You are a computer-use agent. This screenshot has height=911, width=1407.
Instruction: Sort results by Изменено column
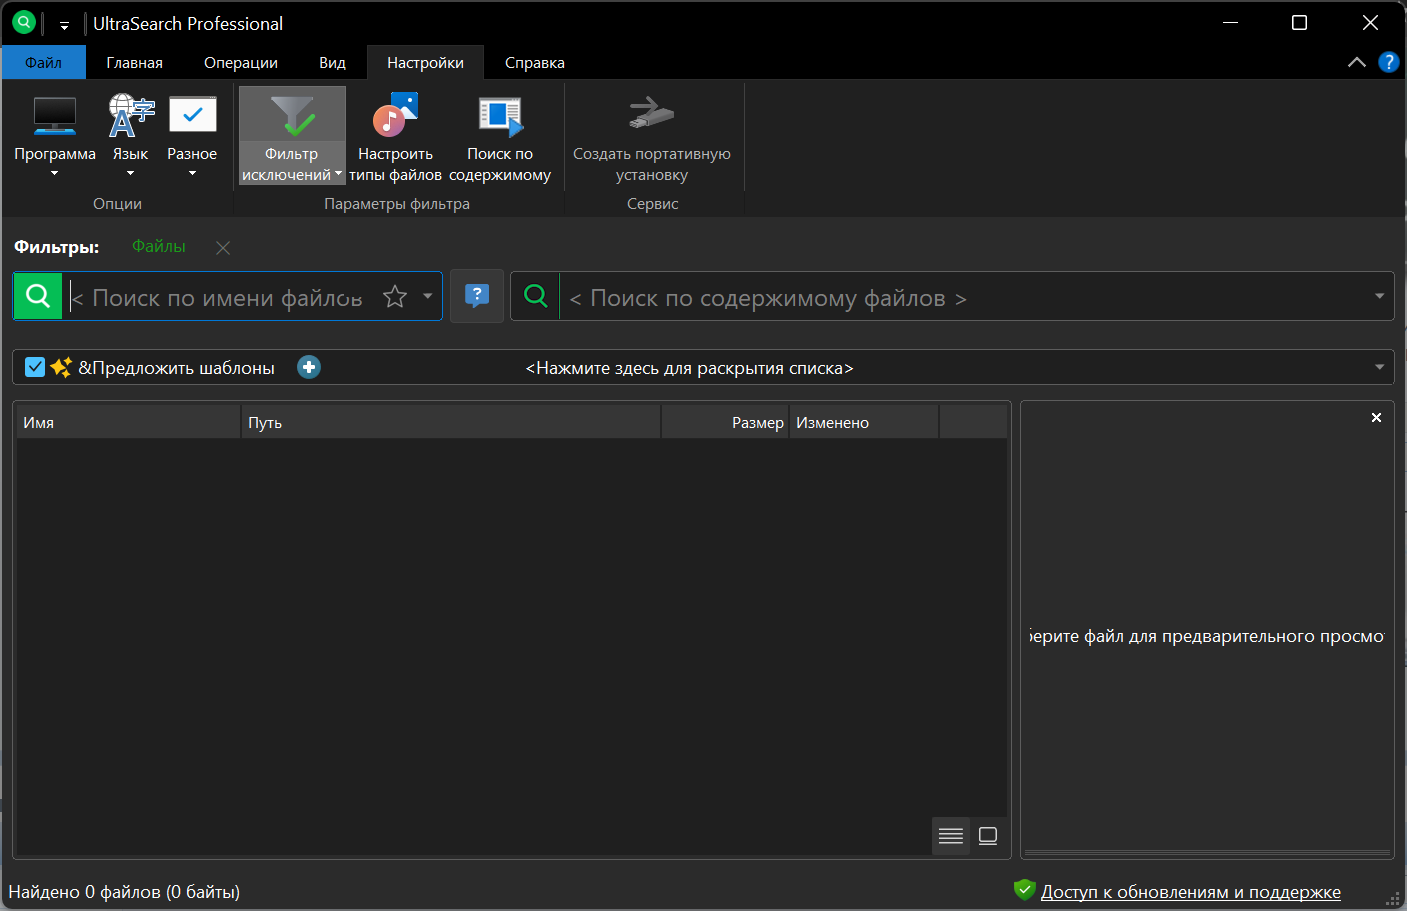click(x=864, y=422)
